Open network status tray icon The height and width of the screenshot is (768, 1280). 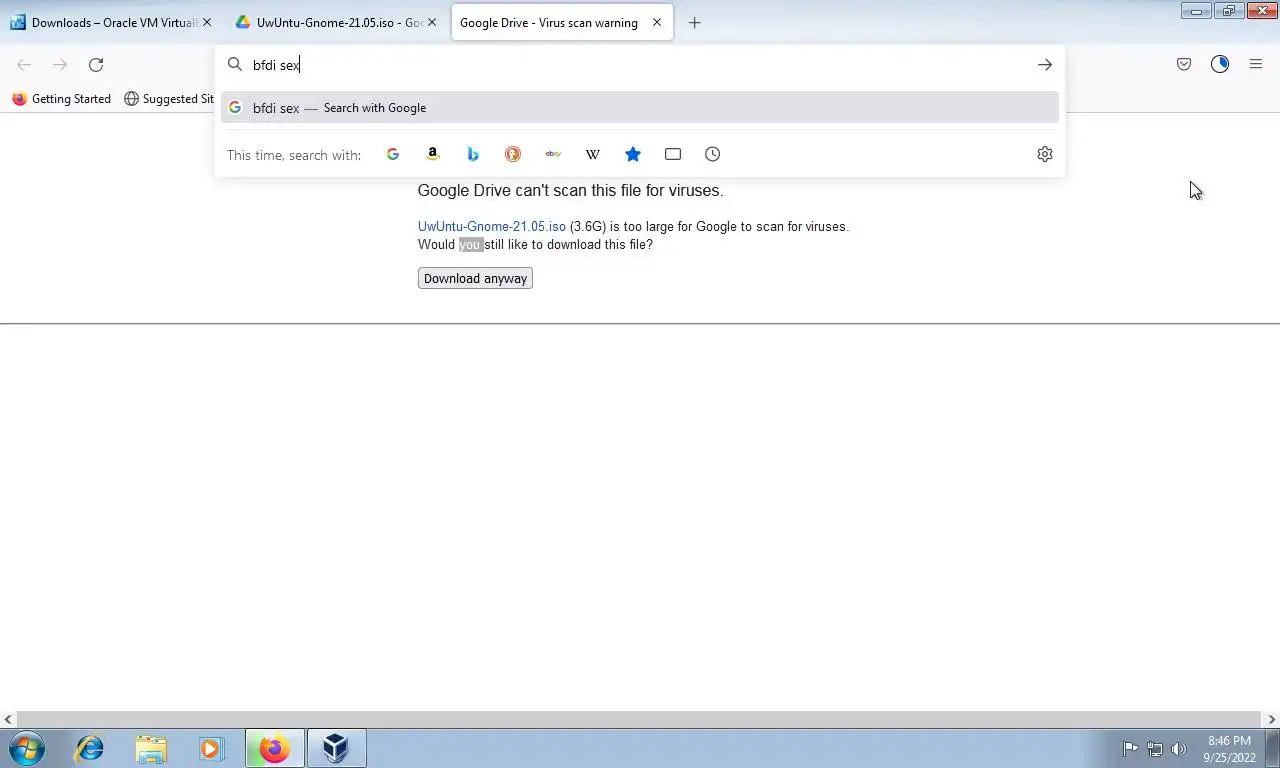tap(1155, 748)
